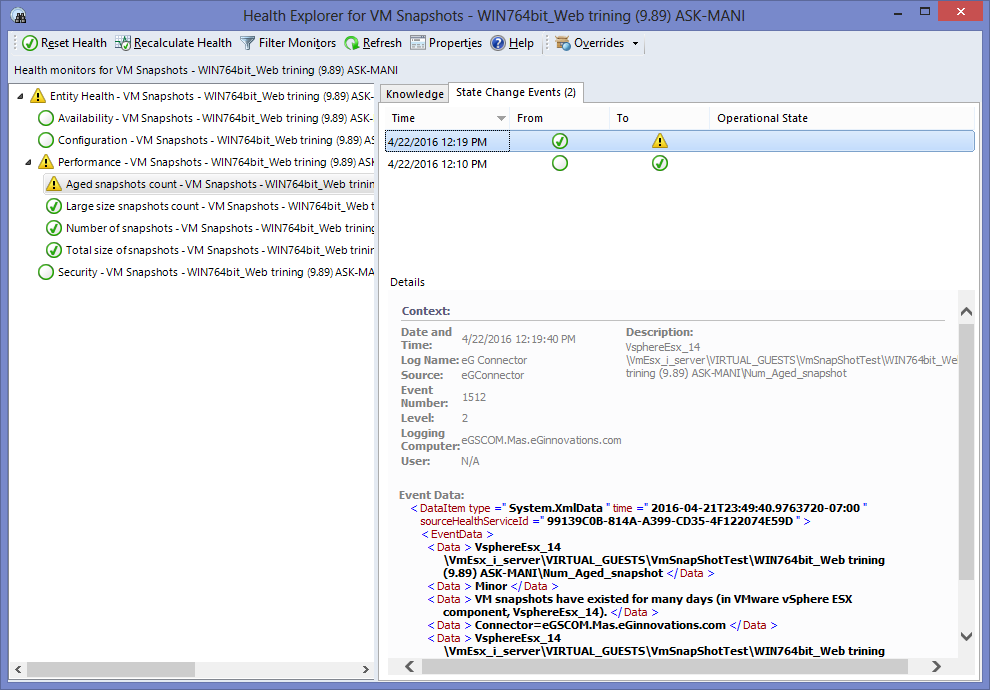Click the Help button label

pyautogui.click(x=522, y=43)
